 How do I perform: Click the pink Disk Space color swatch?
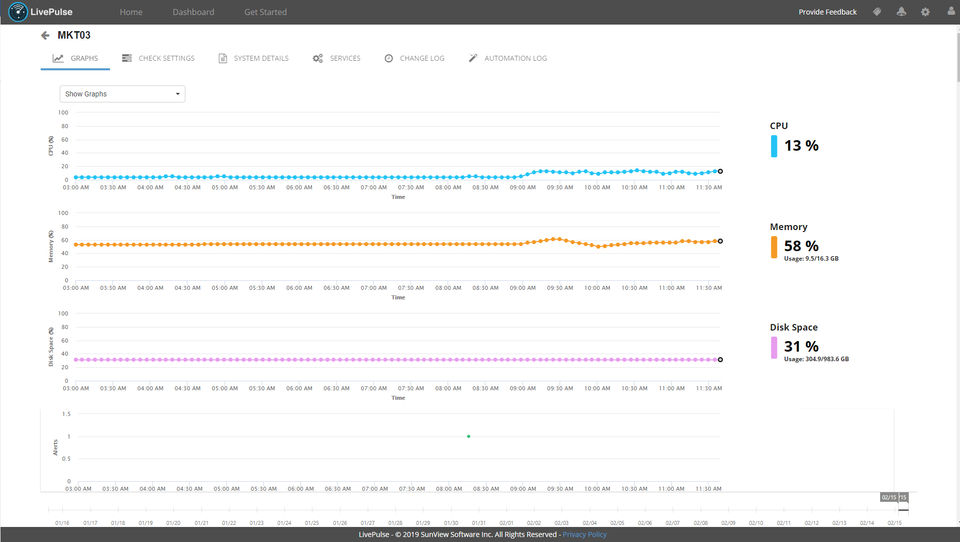pos(774,347)
